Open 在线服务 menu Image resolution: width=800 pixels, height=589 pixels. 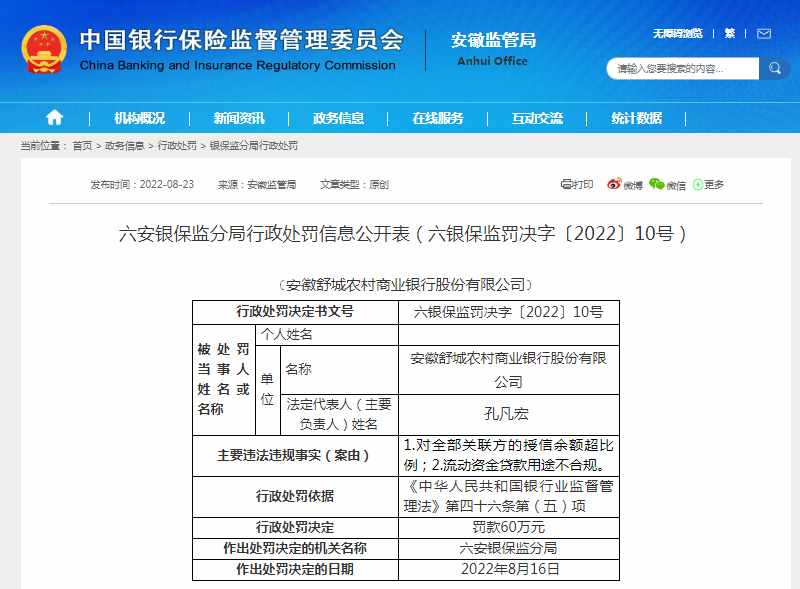pos(438,118)
